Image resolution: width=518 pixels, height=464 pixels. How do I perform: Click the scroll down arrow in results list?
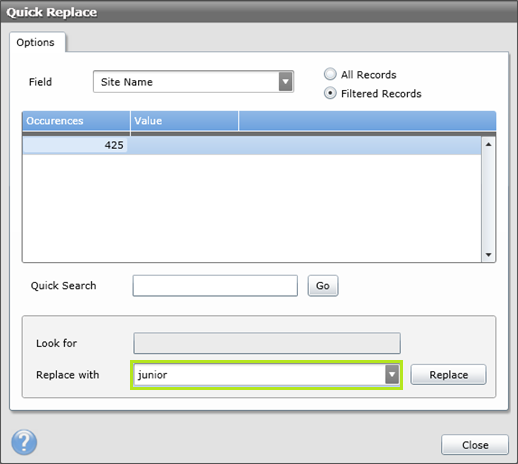[x=489, y=255]
